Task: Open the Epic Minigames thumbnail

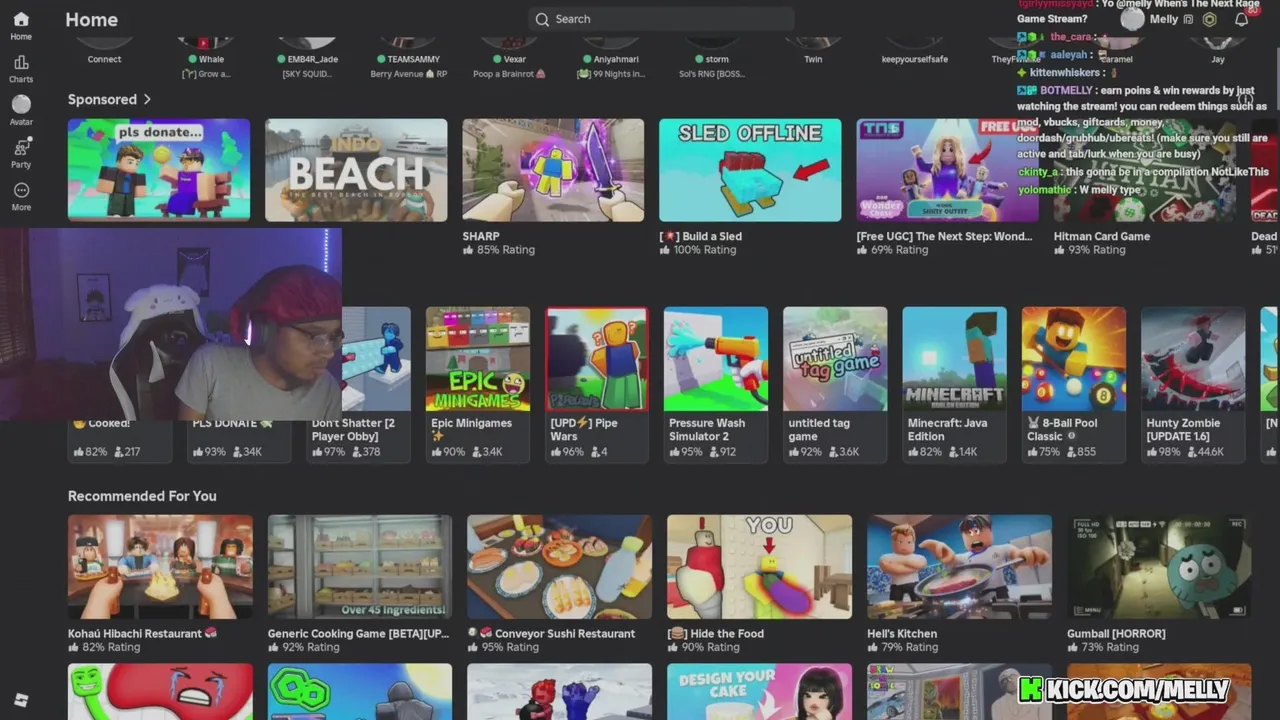Action: click(478, 359)
